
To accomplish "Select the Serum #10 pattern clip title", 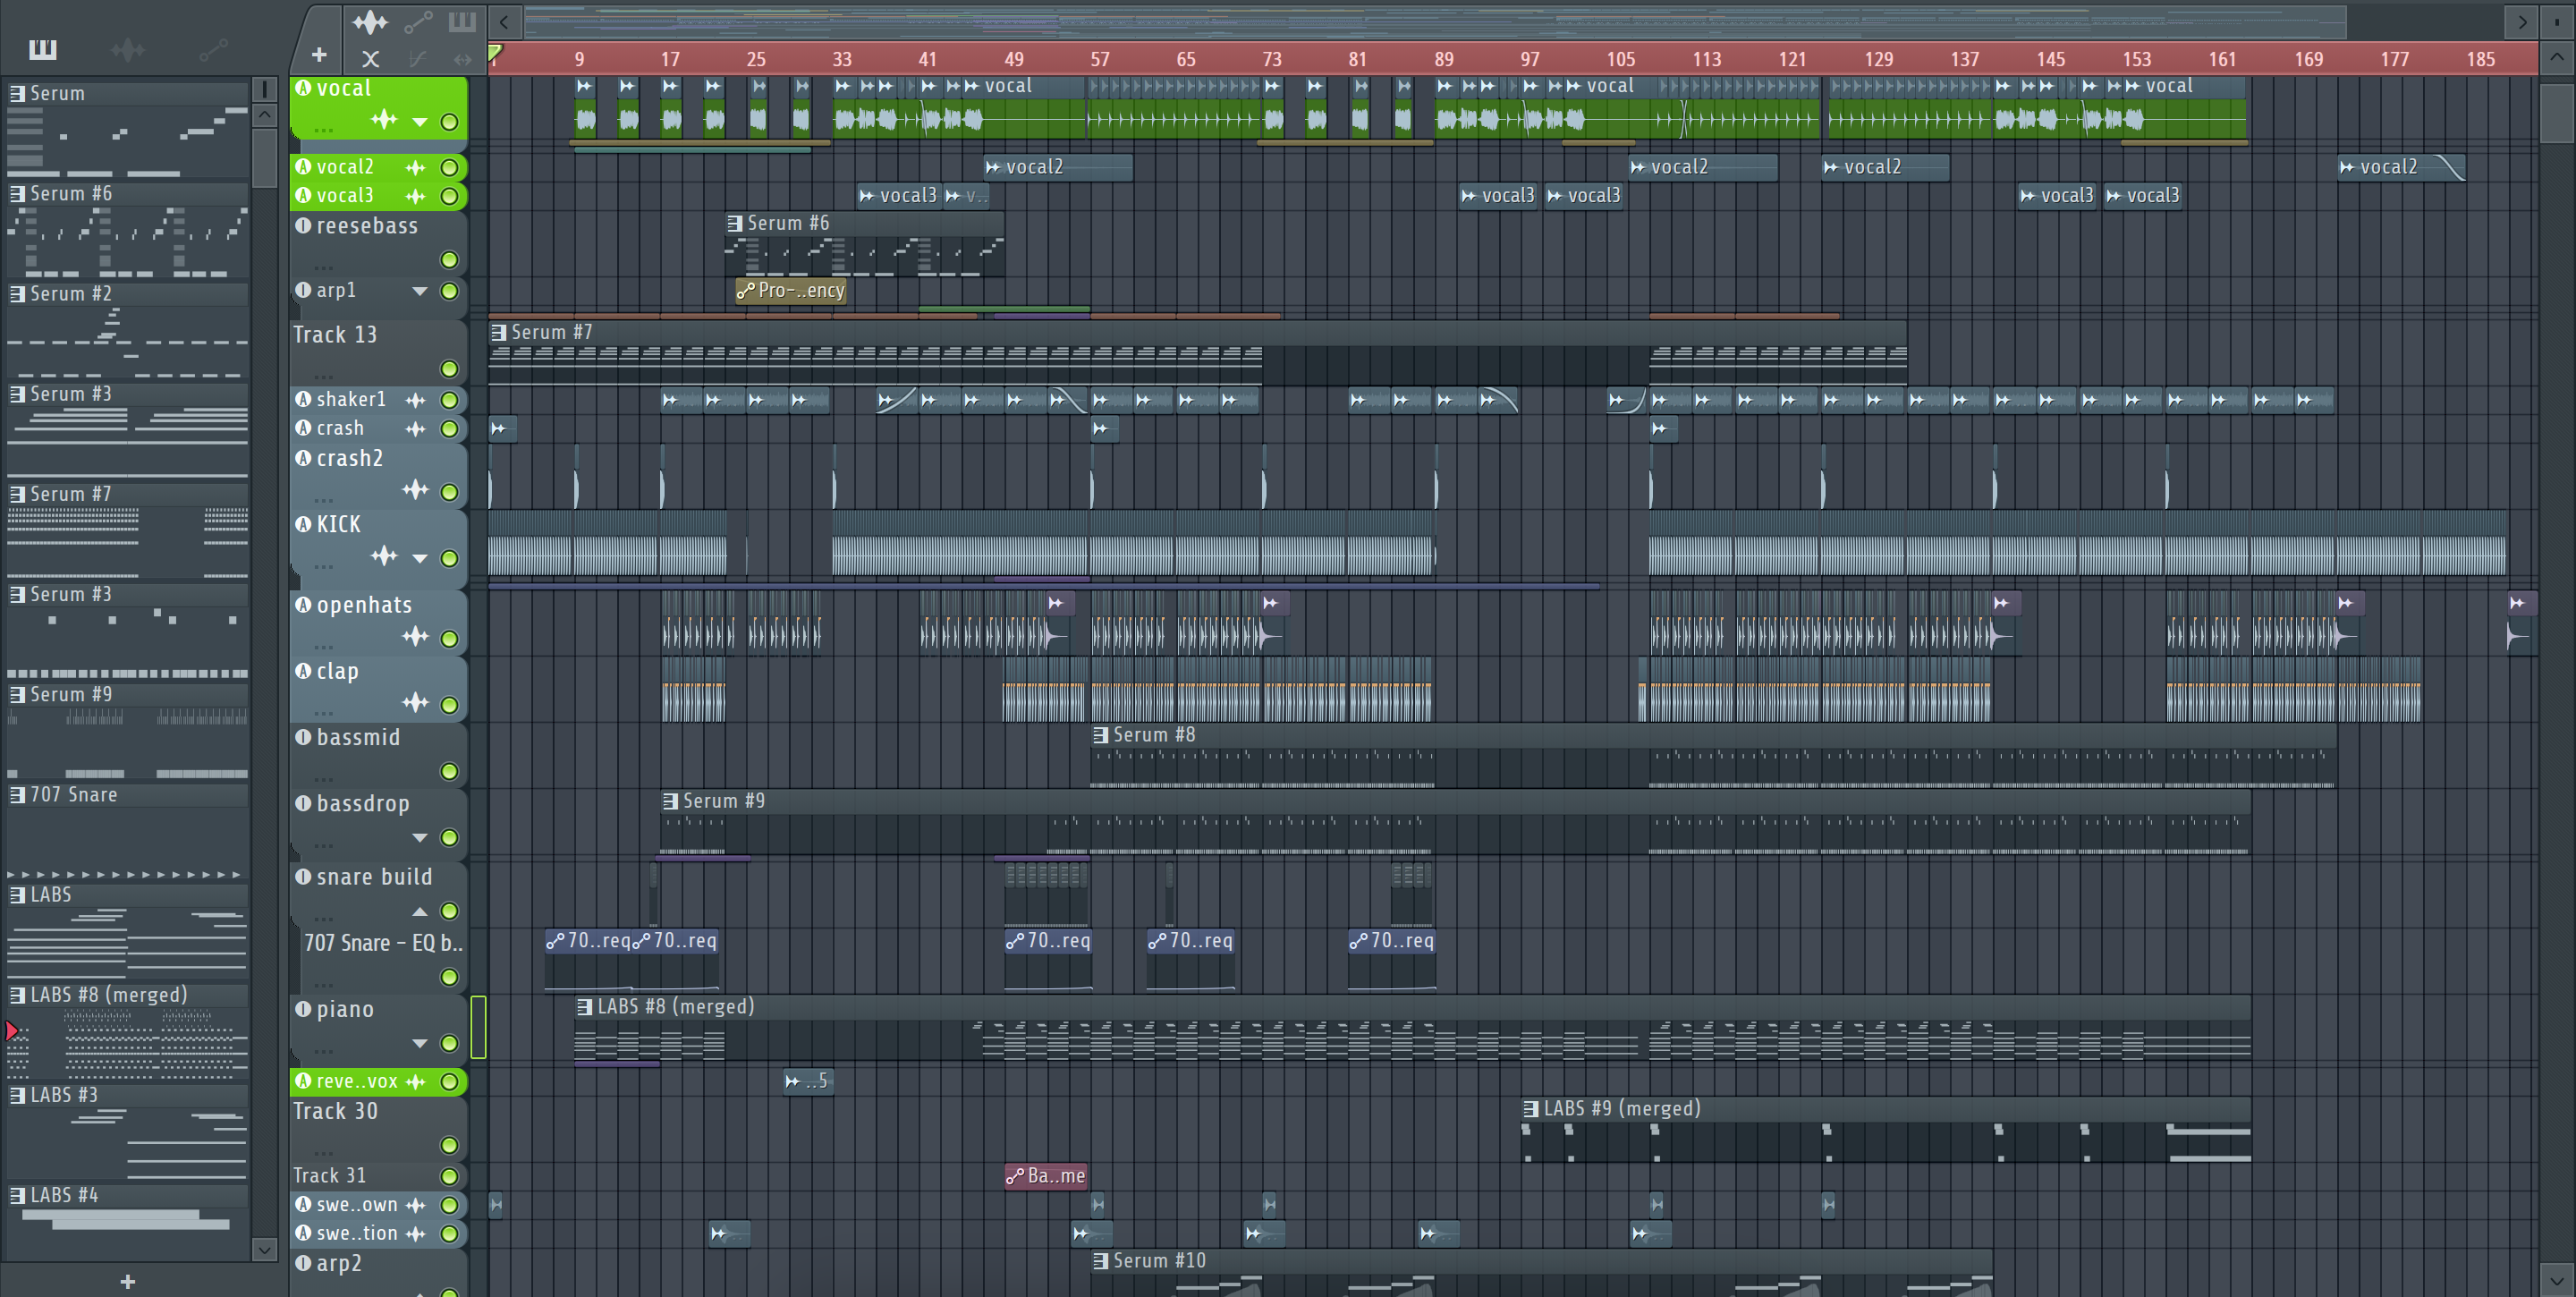I will (x=1159, y=1260).
